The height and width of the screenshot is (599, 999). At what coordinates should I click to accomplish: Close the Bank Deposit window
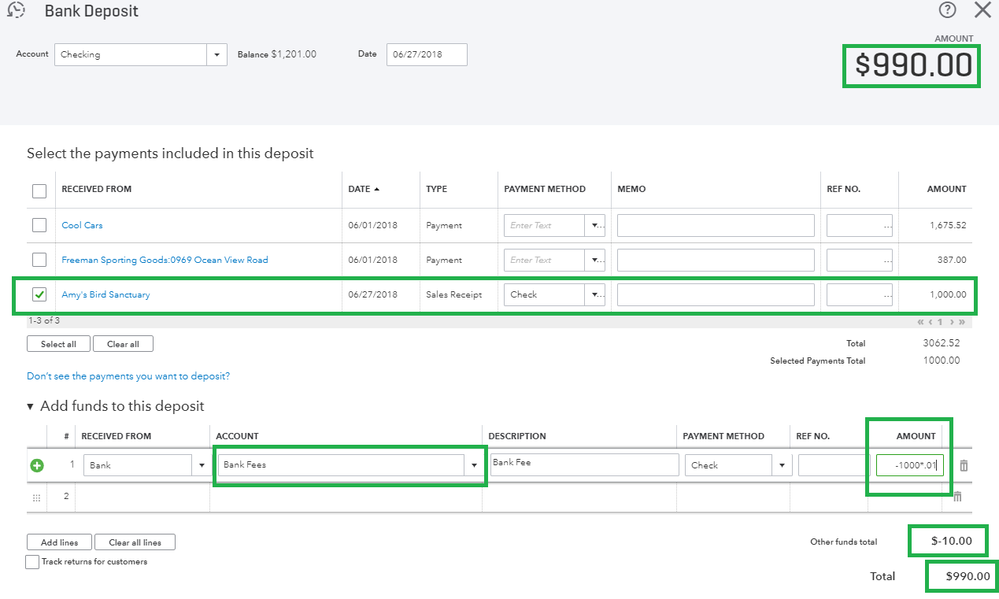[982, 10]
